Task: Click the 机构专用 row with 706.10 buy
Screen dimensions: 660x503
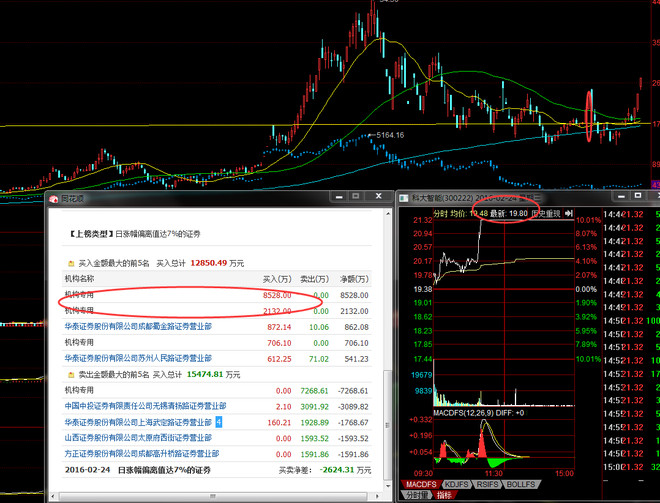Action: coord(217,343)
